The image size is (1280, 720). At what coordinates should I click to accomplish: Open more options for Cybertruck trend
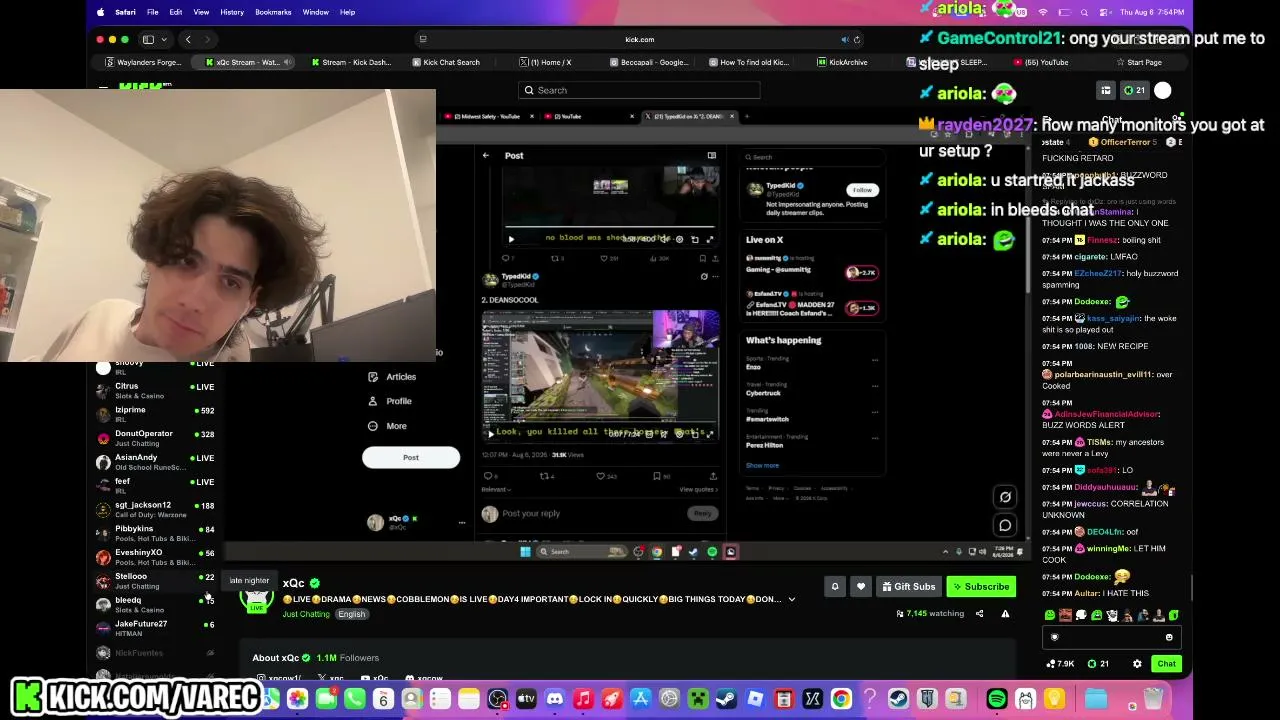[x=875, y=385]
